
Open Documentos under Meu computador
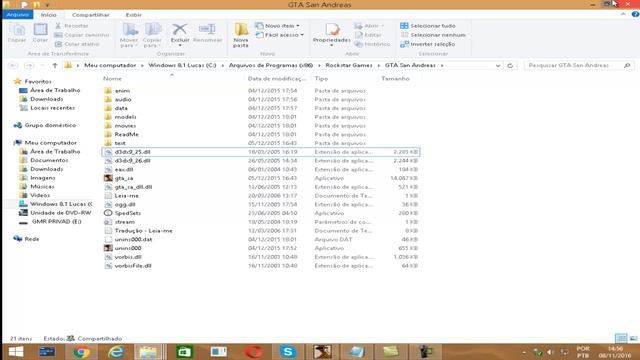click(x=49, y=160)
